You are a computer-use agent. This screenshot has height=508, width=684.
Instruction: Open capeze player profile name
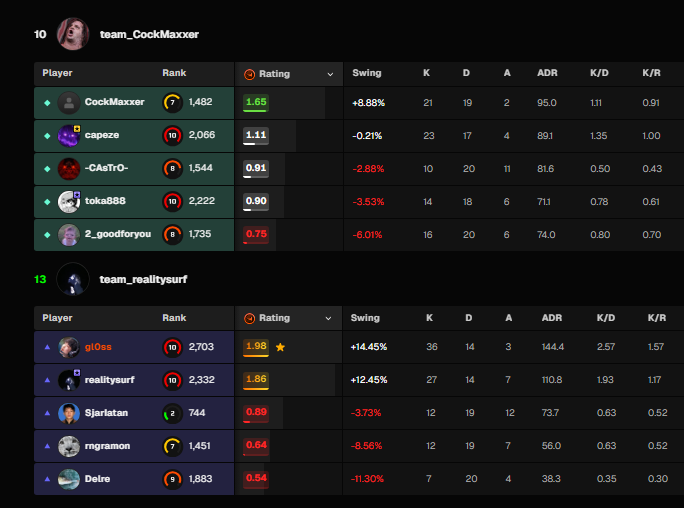point(102,135)
